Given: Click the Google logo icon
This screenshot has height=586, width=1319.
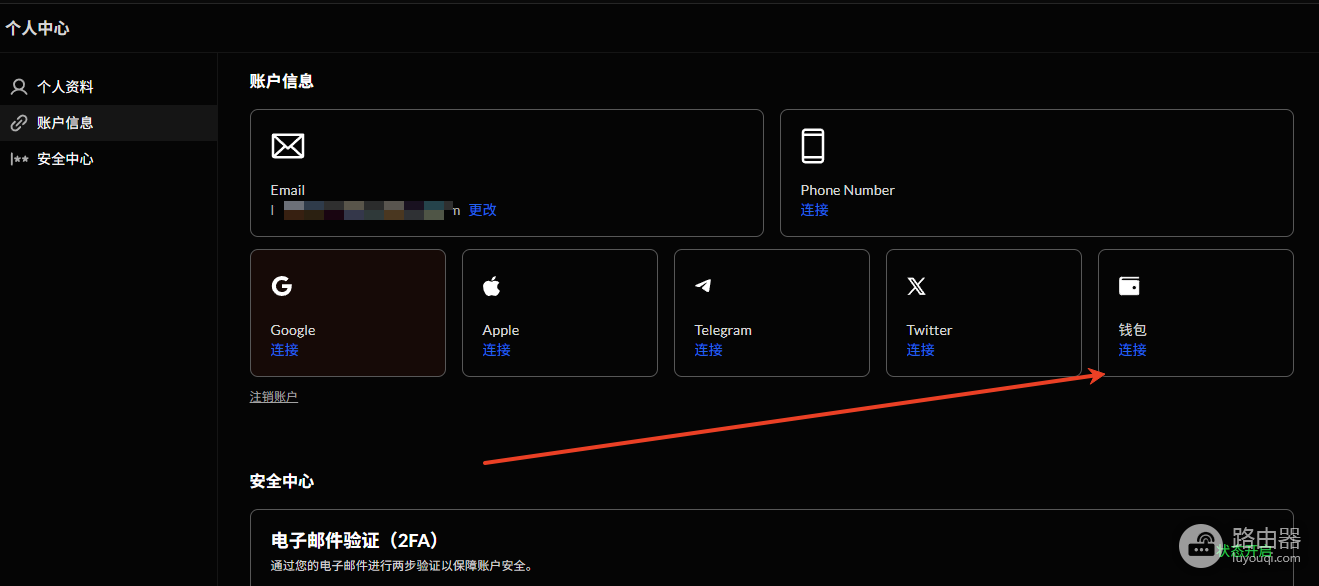Looking at the screenshot, I should point(282,286).
